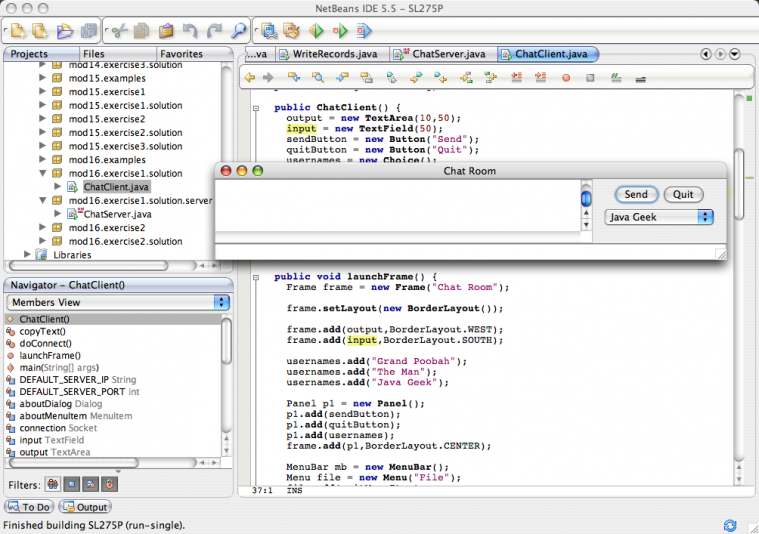The image size is (759, 534).
Task: Click the Stop Macro Recording square icon
Action: (x=590, y=78)
